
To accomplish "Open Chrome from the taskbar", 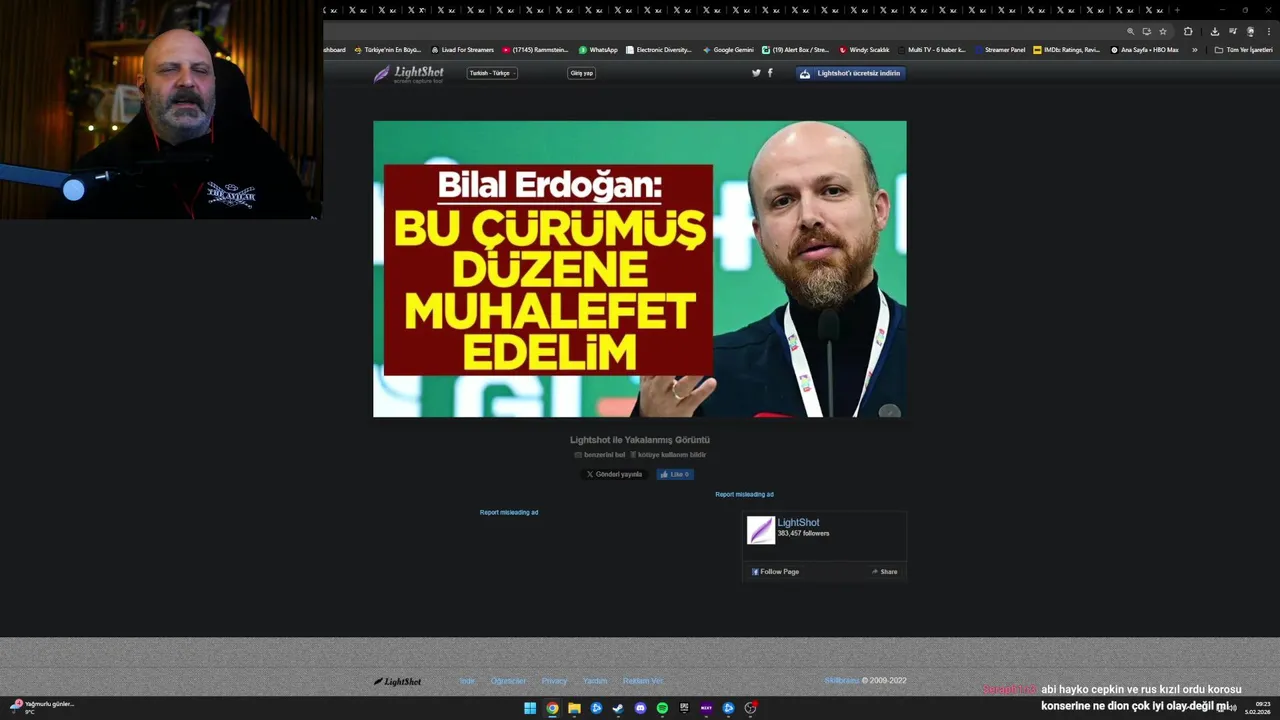I will 552,708.
